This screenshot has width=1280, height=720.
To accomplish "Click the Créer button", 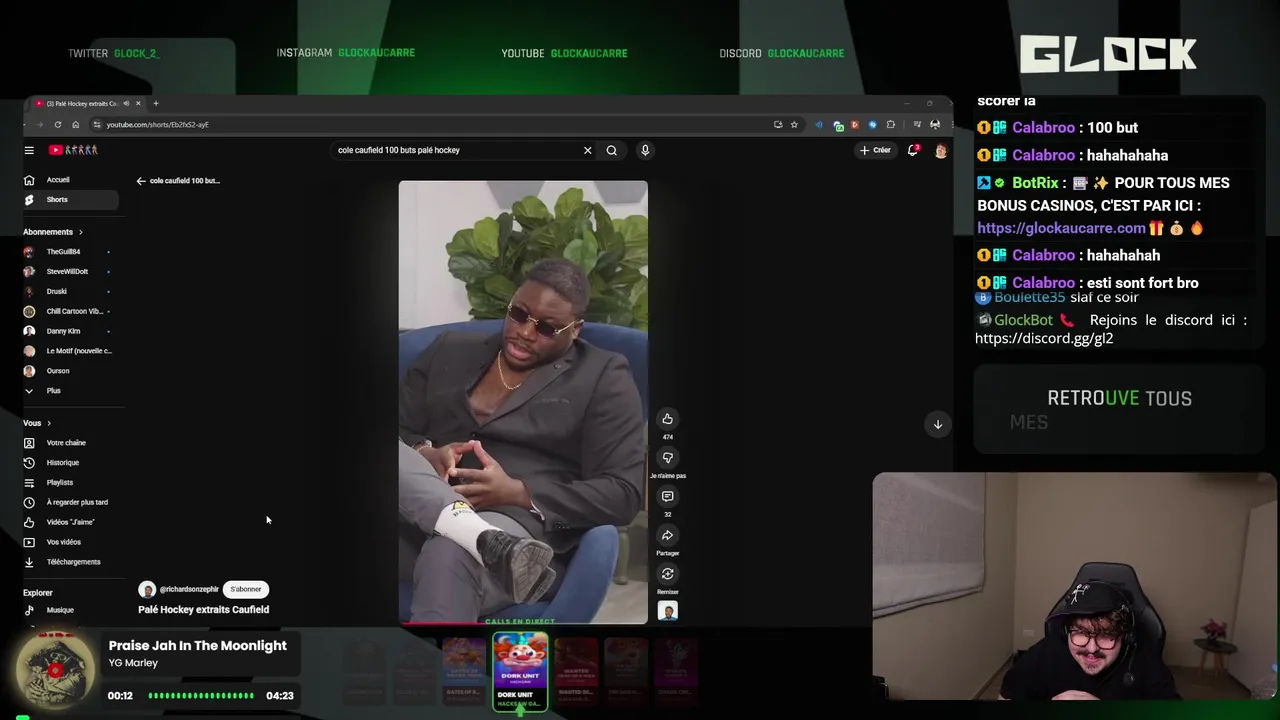I will 875,150.
